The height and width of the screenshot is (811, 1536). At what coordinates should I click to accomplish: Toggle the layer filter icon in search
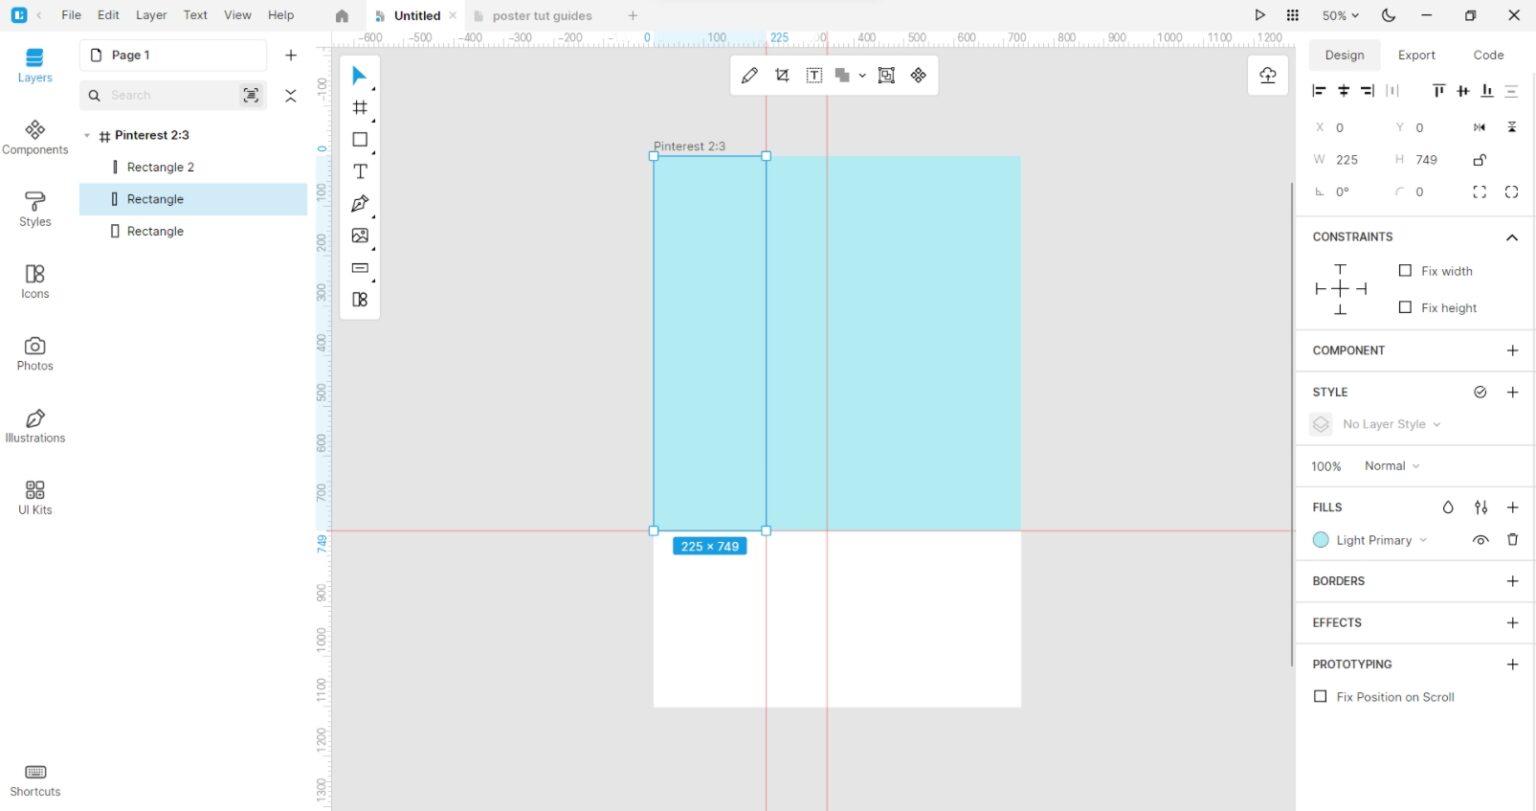point(251,95)
